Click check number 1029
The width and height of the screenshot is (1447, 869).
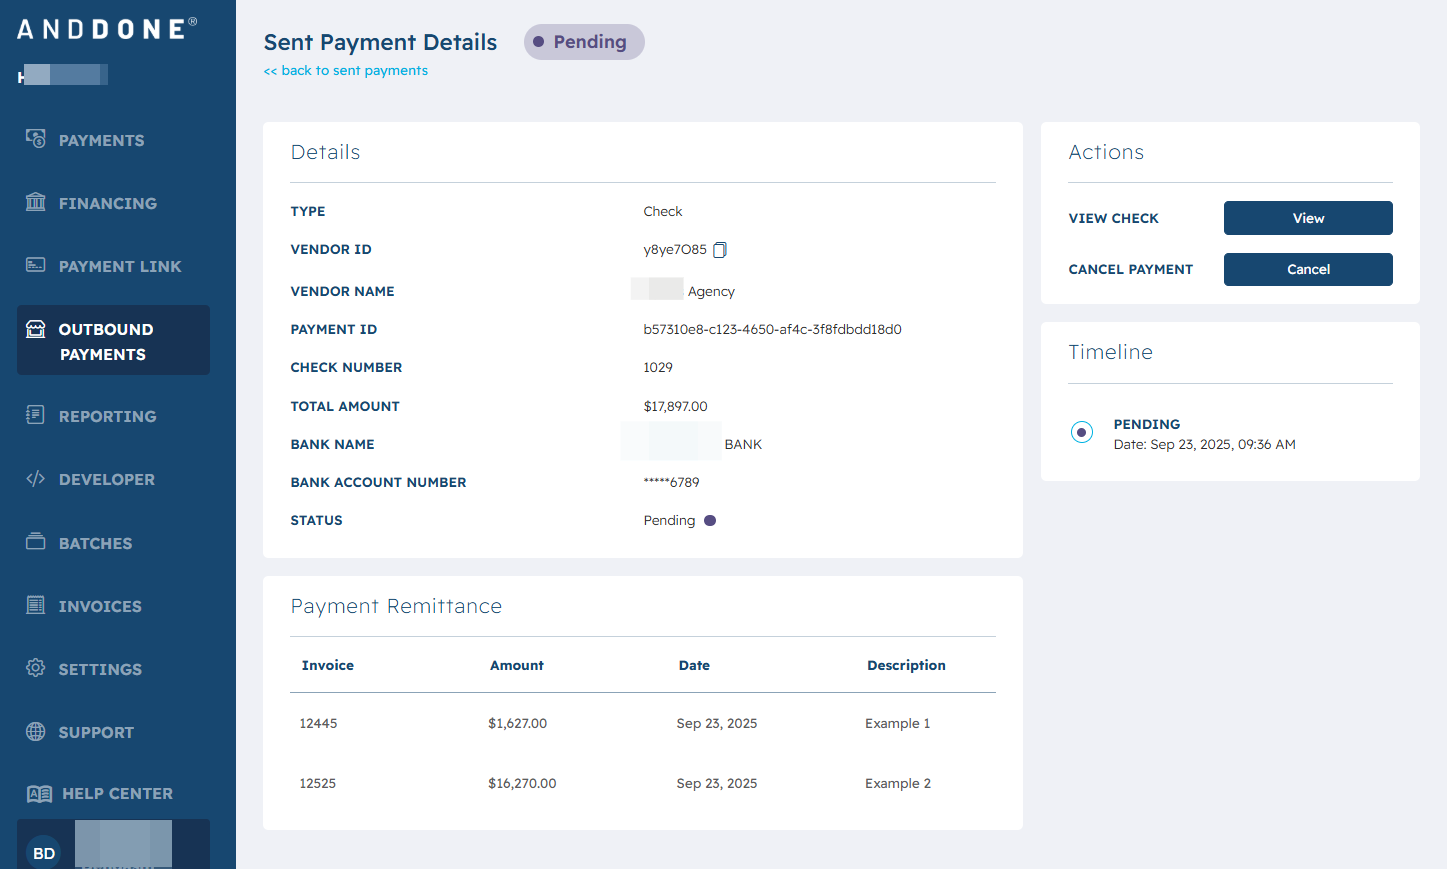tap(658, 367)
